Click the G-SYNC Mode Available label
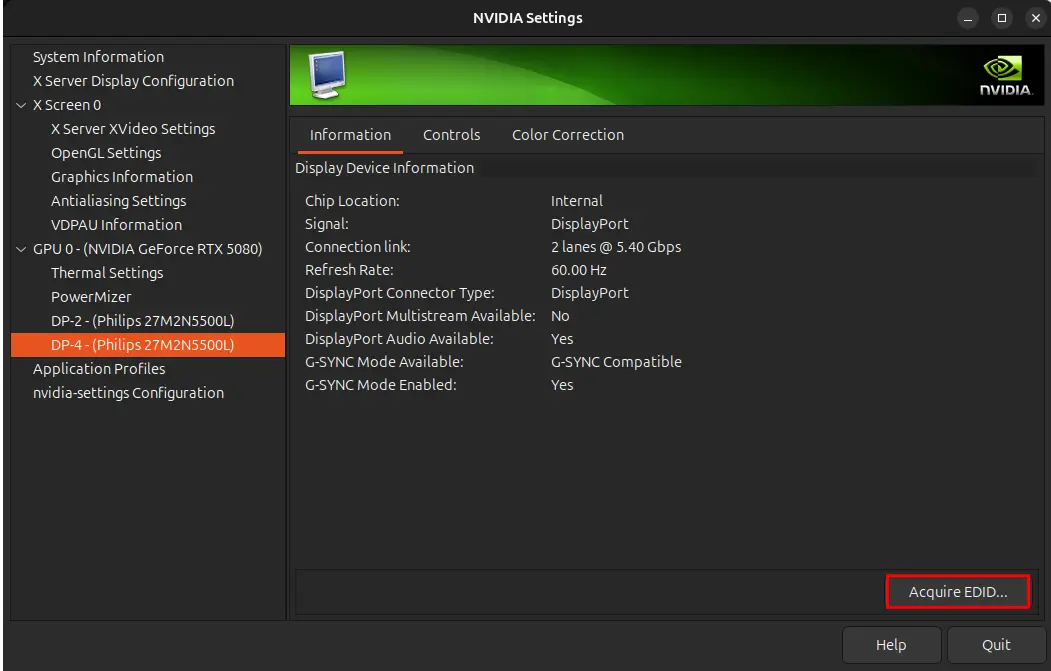Screen dimensions: 1051x671 pyautogui.click(x=384, y=362)
